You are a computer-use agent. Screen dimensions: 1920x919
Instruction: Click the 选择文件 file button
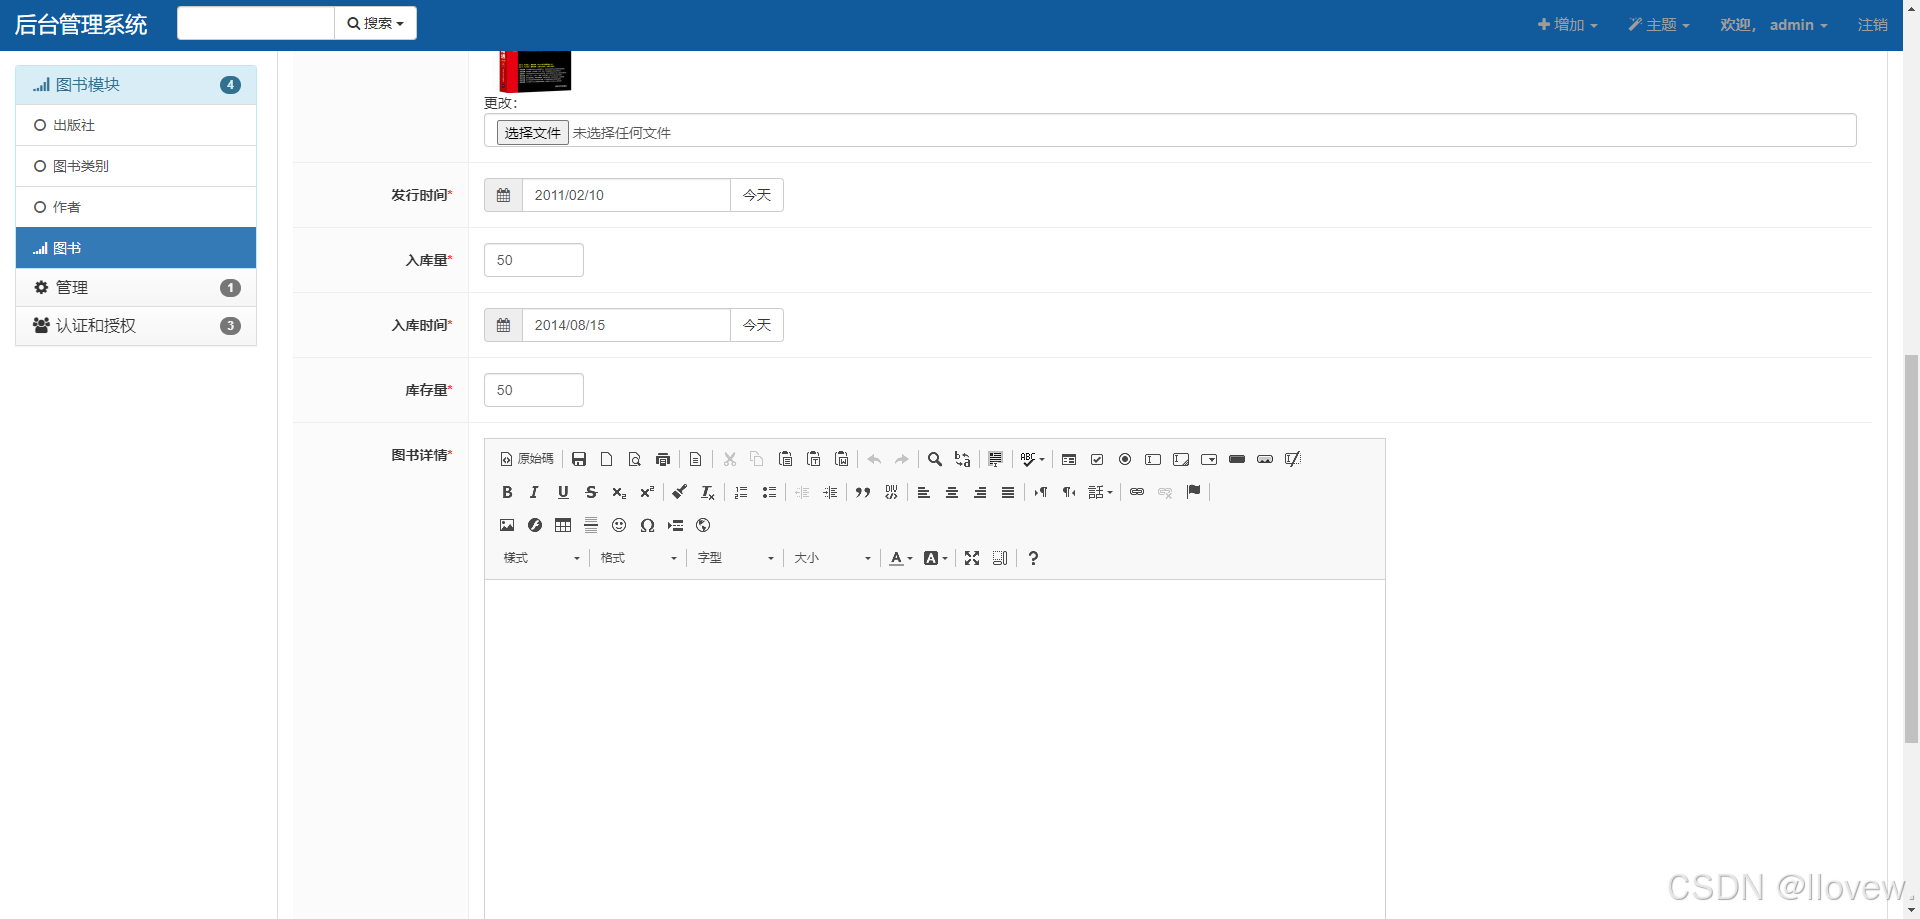point(533,132)
